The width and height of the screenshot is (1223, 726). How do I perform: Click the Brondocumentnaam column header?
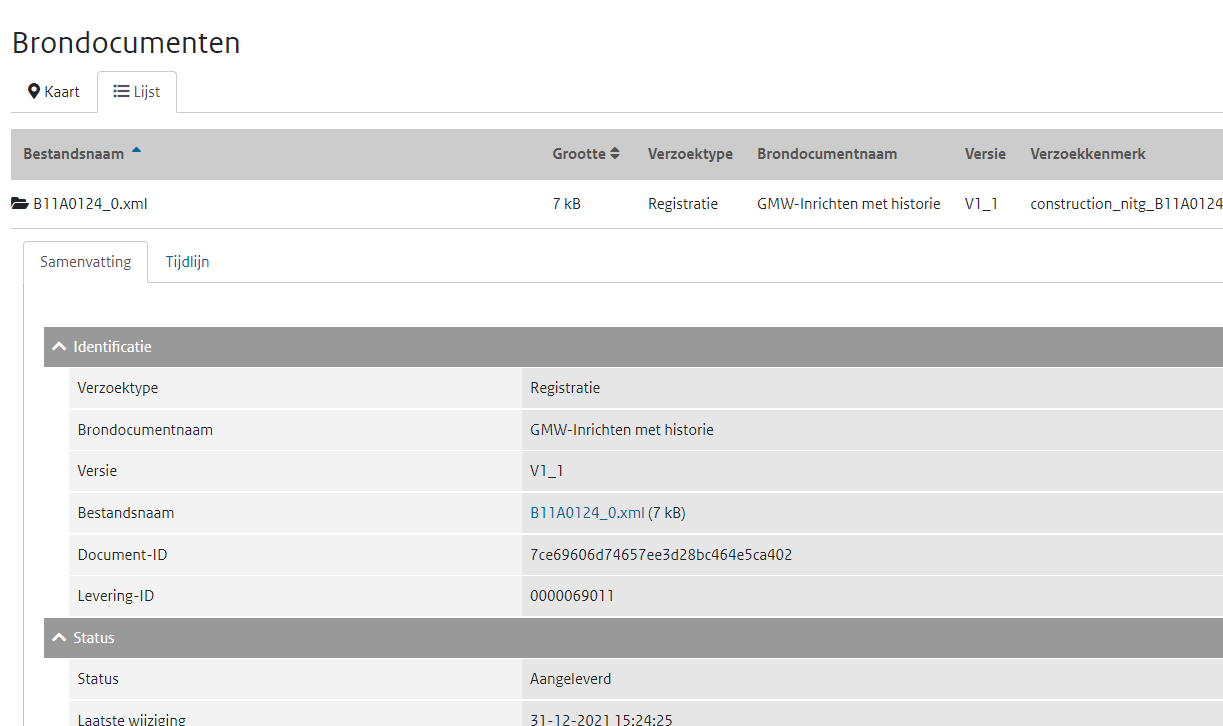click(827, 154)
